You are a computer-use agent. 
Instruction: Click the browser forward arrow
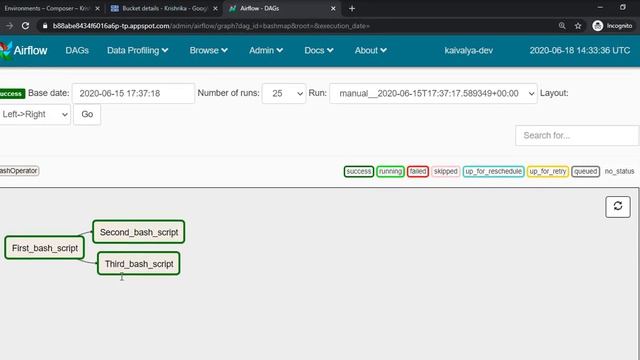[x=9, y=26]
